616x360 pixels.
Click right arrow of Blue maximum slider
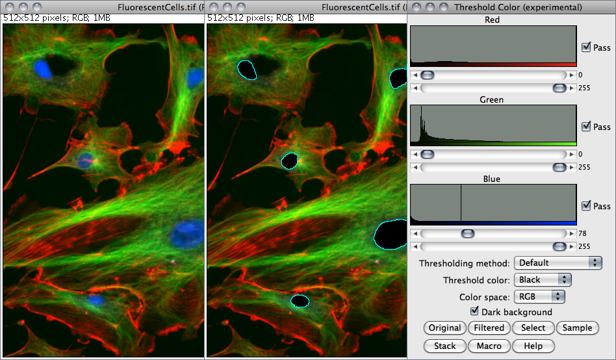572,246
